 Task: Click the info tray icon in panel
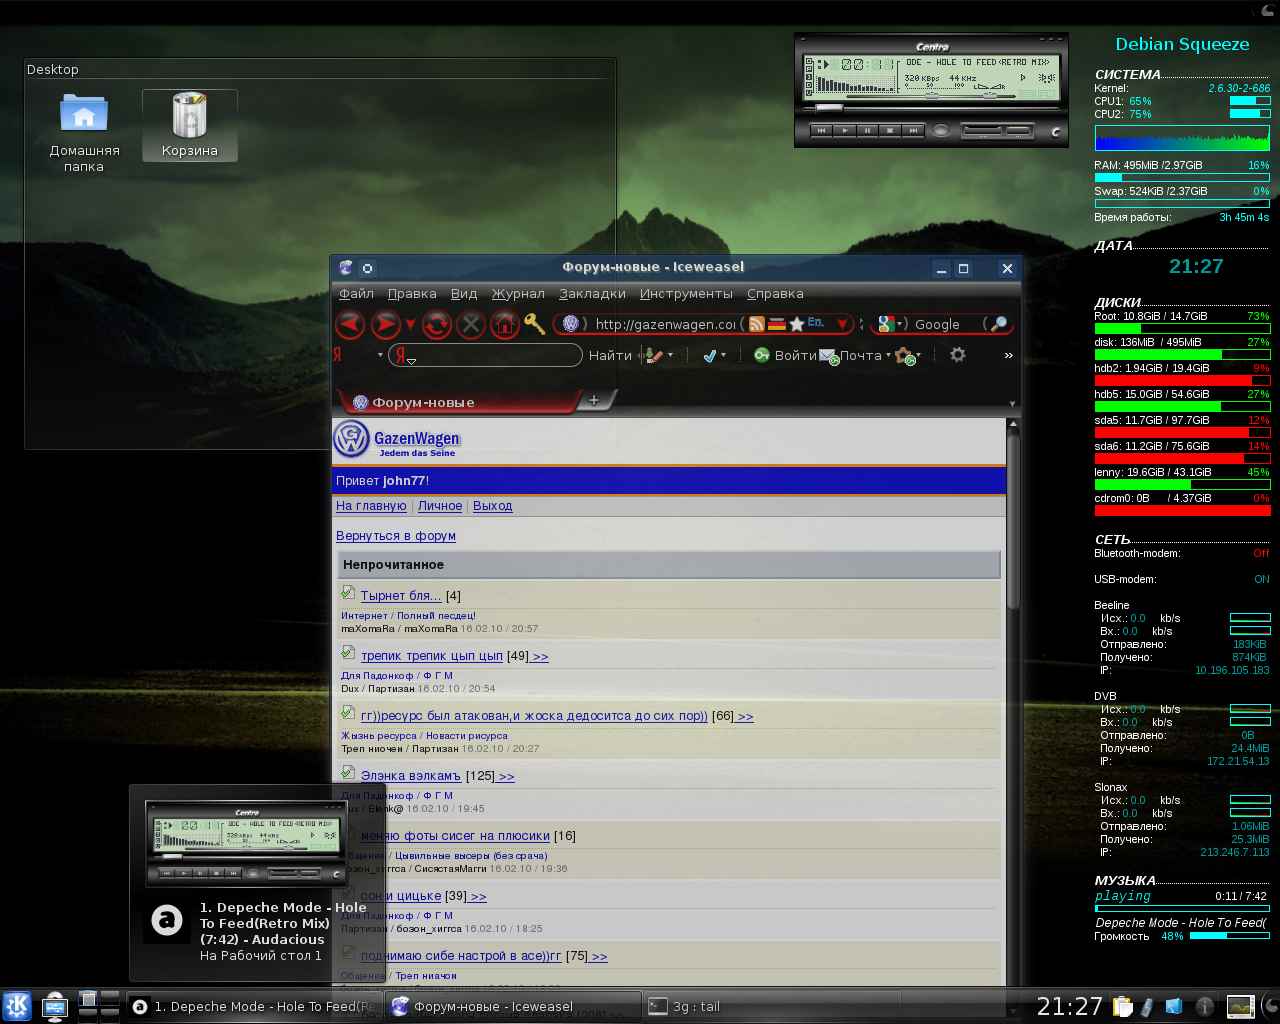point(1205,1006)
